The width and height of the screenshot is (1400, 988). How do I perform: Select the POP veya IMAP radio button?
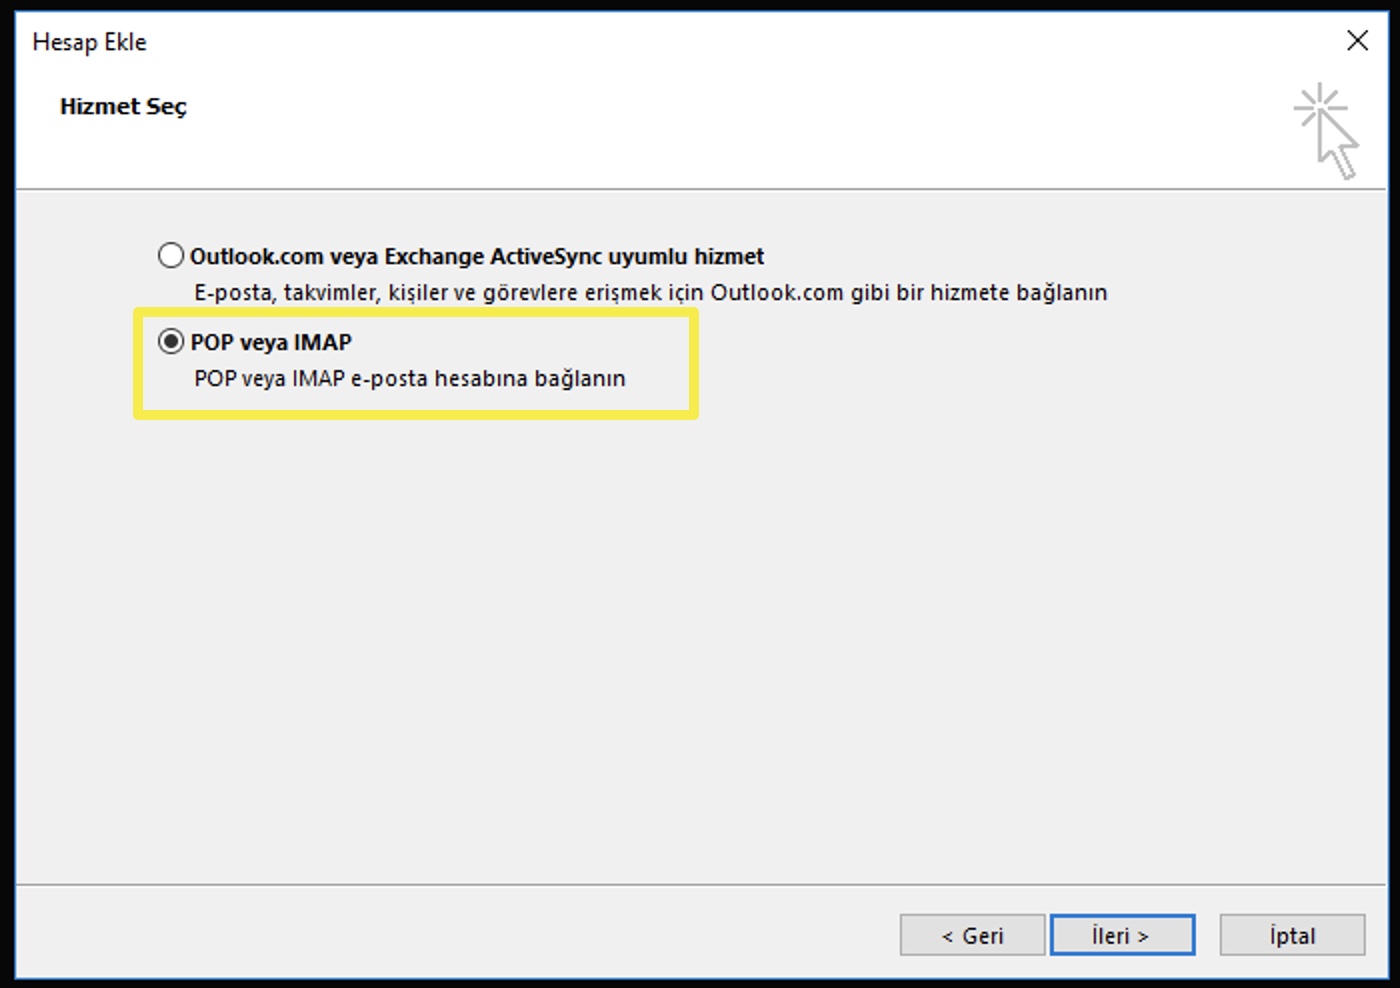pyautogui.click(x=171, y=342)
